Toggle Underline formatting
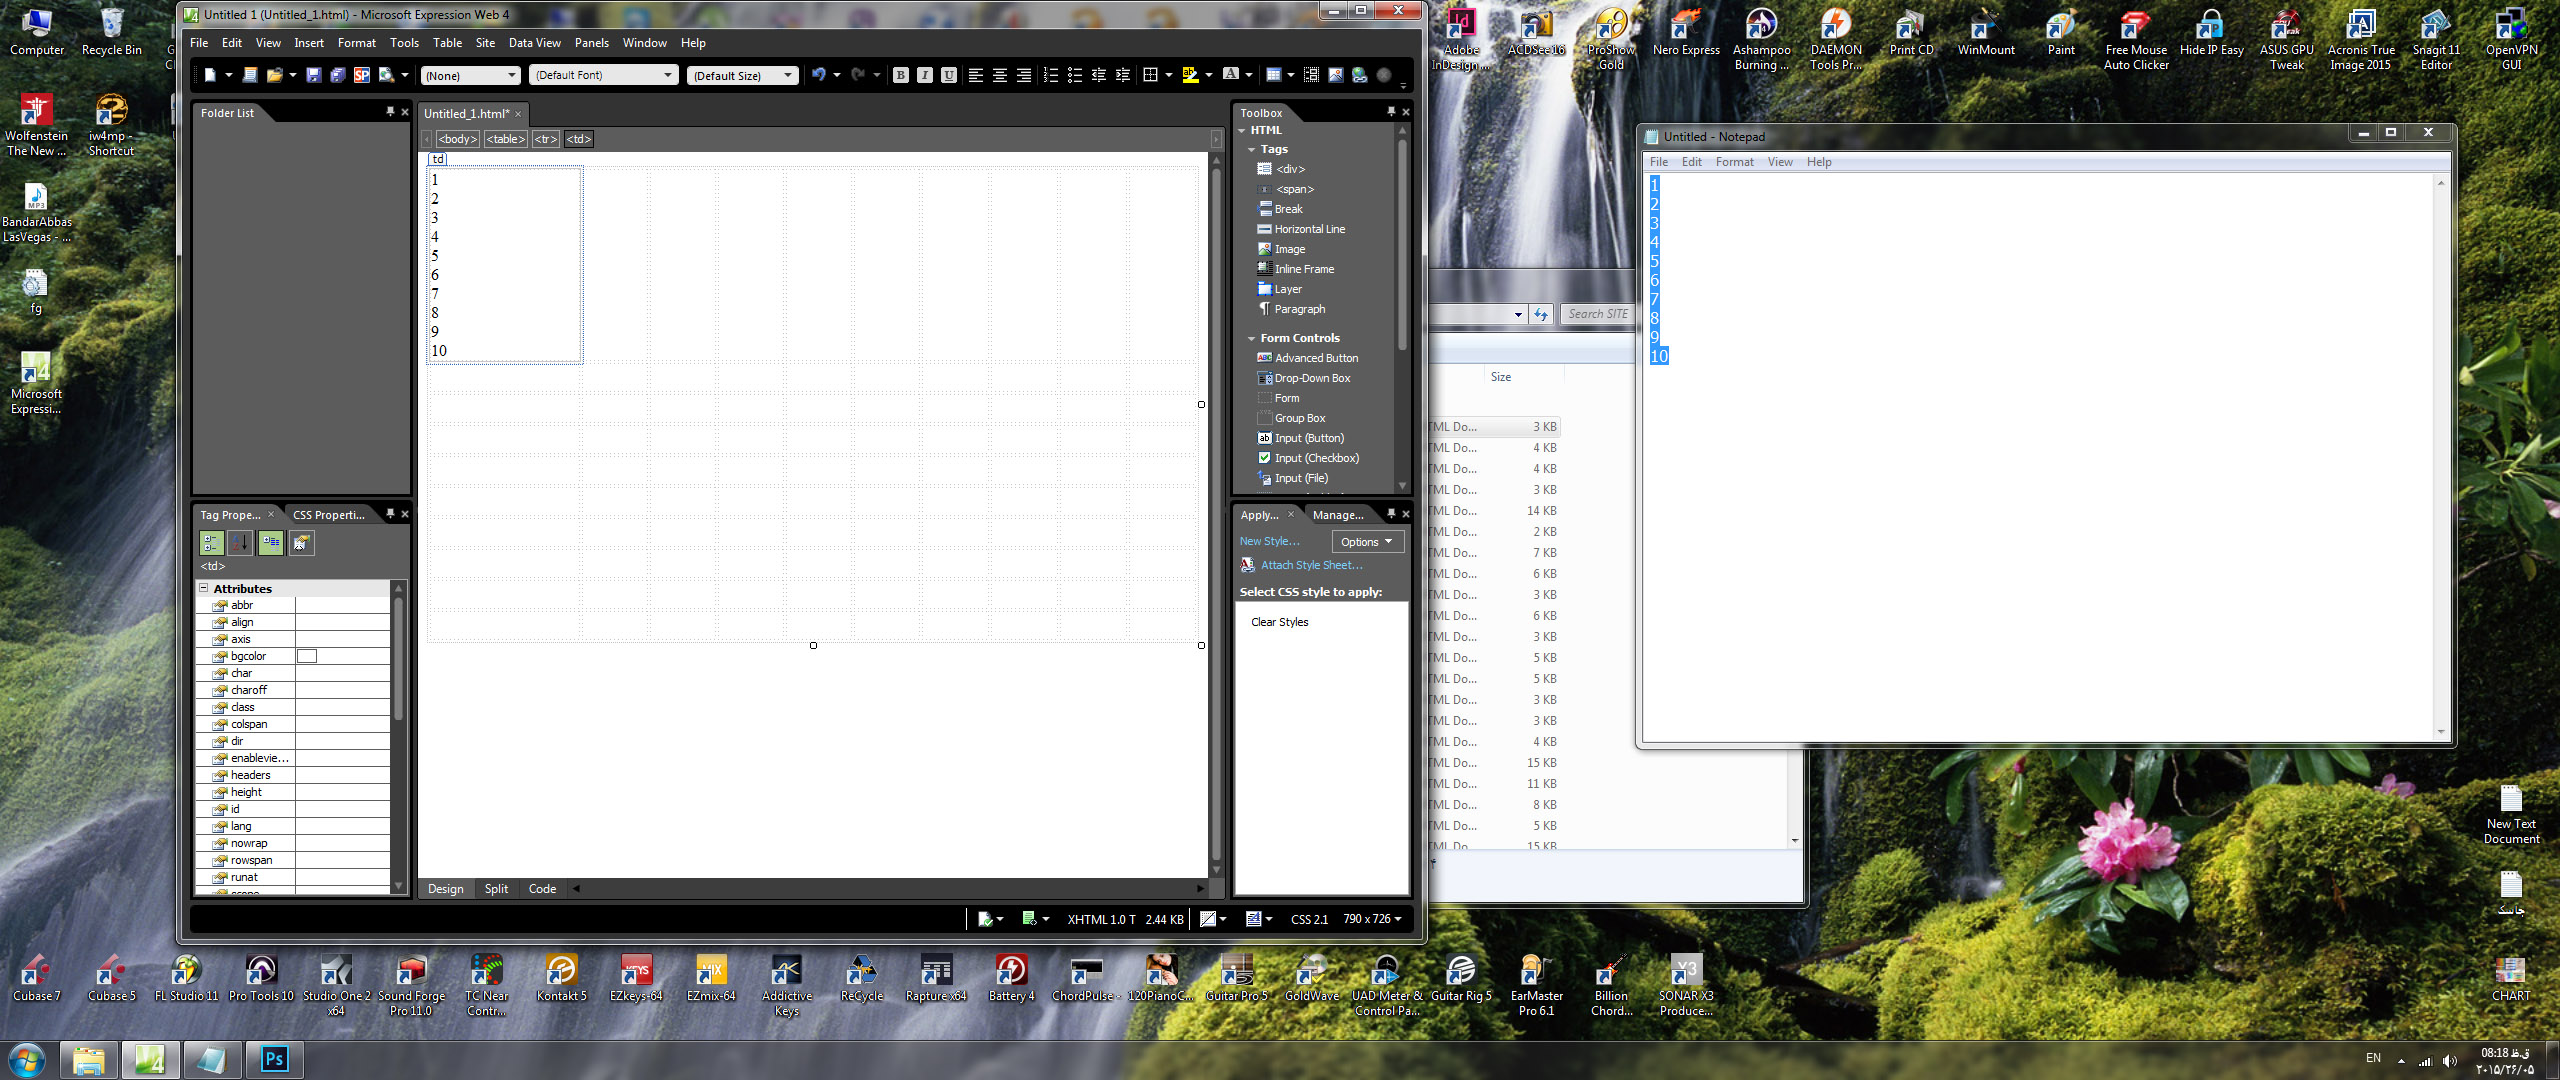 (x=949, y=75)
